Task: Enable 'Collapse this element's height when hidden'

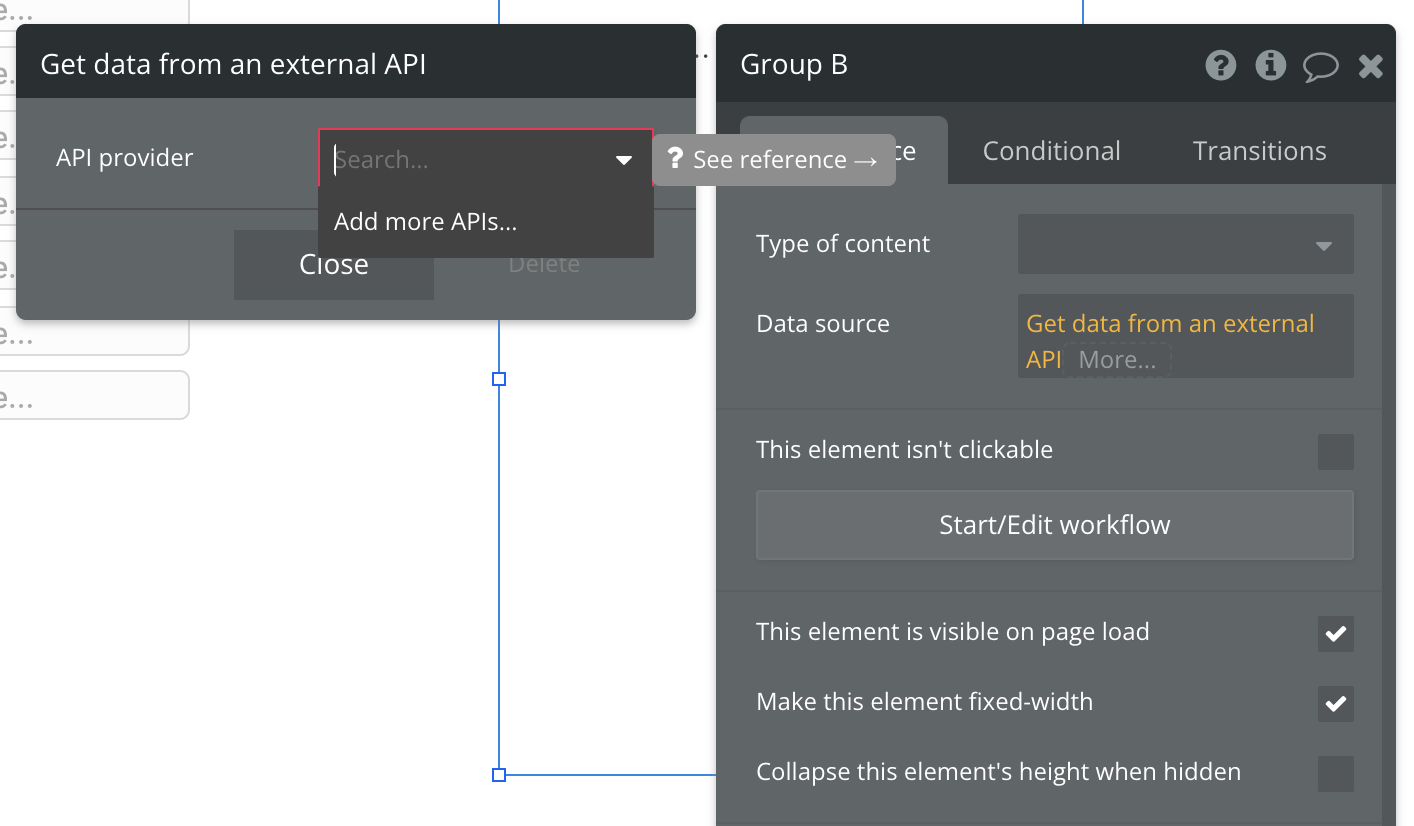Action: point(1335,773)
